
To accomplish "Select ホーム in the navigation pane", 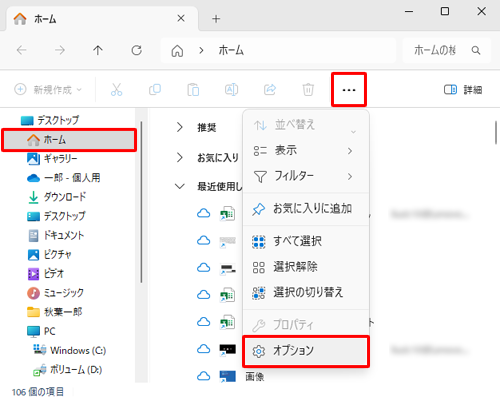I will coord(69,140).
